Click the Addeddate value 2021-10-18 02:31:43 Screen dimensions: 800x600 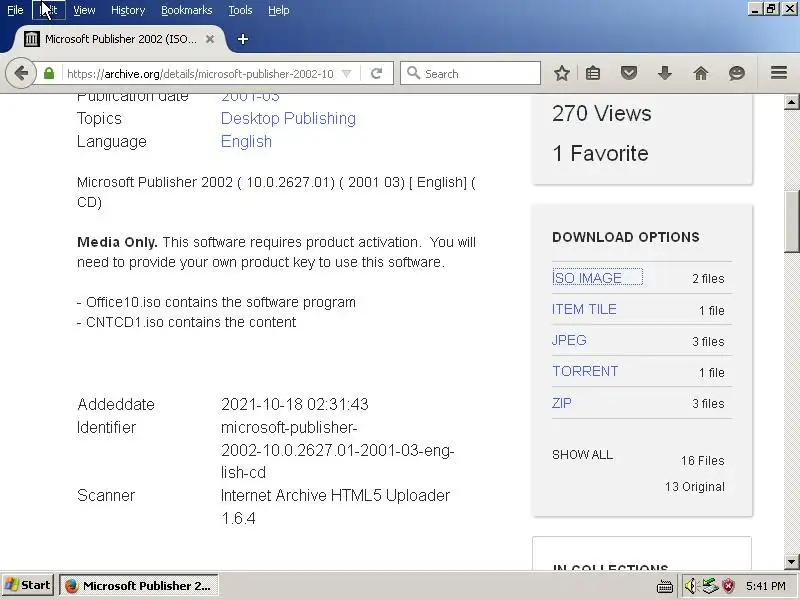[295, 404]
